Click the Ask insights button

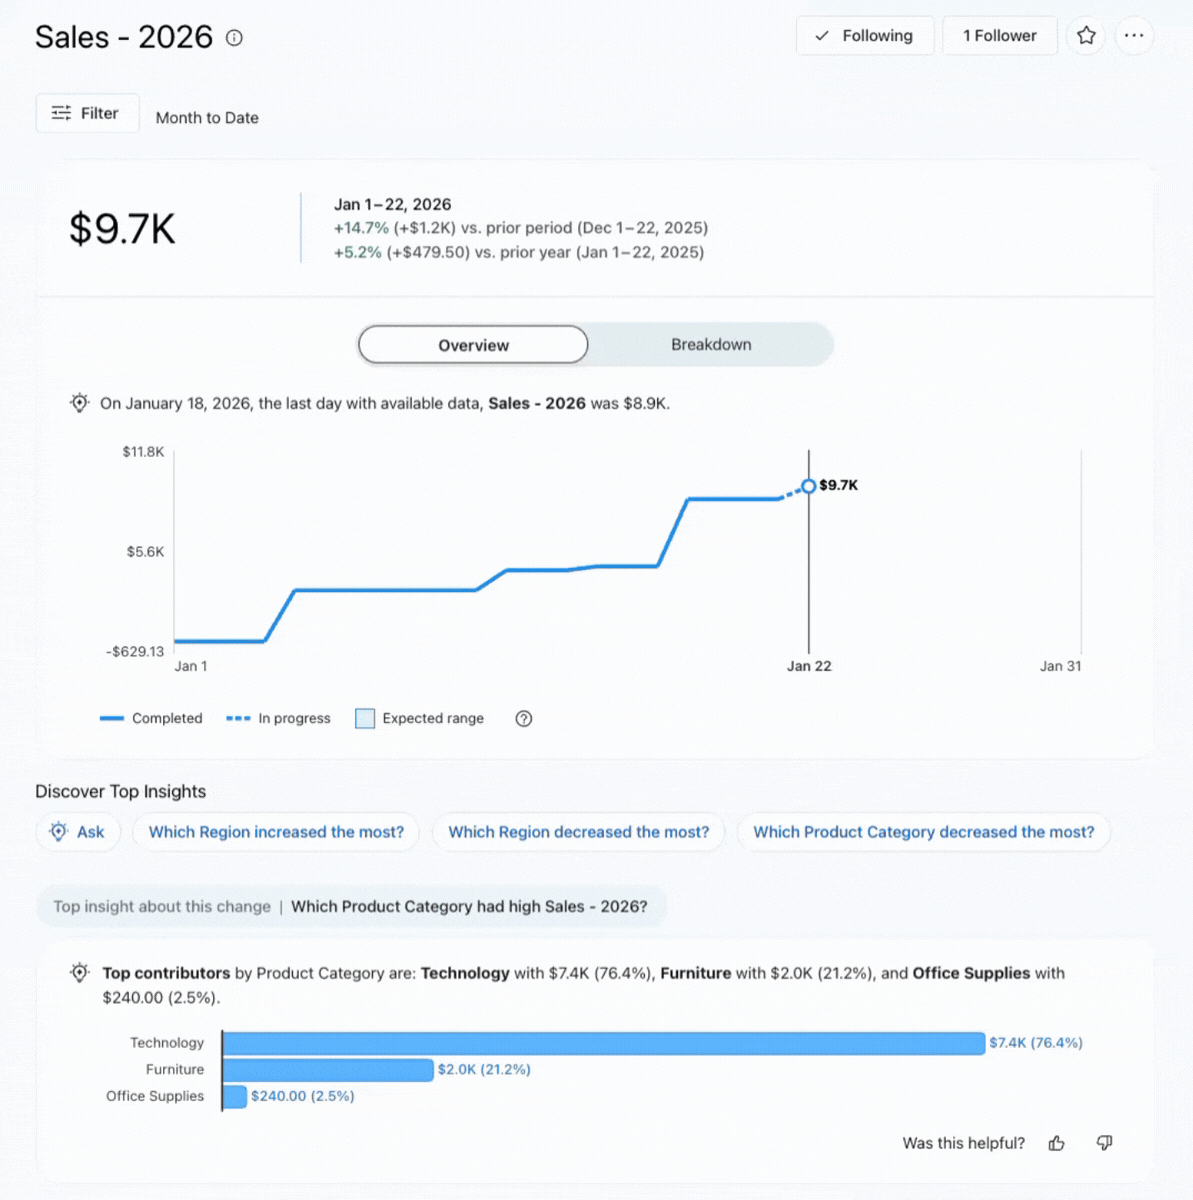click(78, 832)
